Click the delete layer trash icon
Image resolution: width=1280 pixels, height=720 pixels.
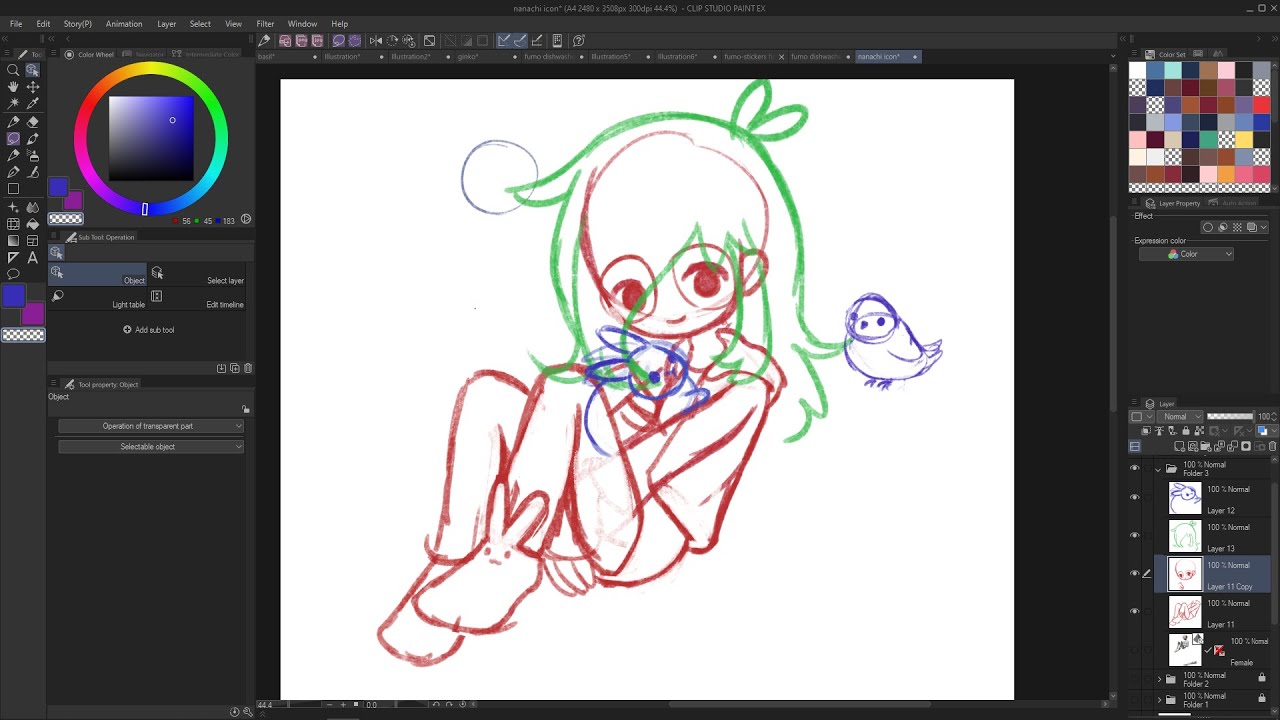pos(1271,446)
